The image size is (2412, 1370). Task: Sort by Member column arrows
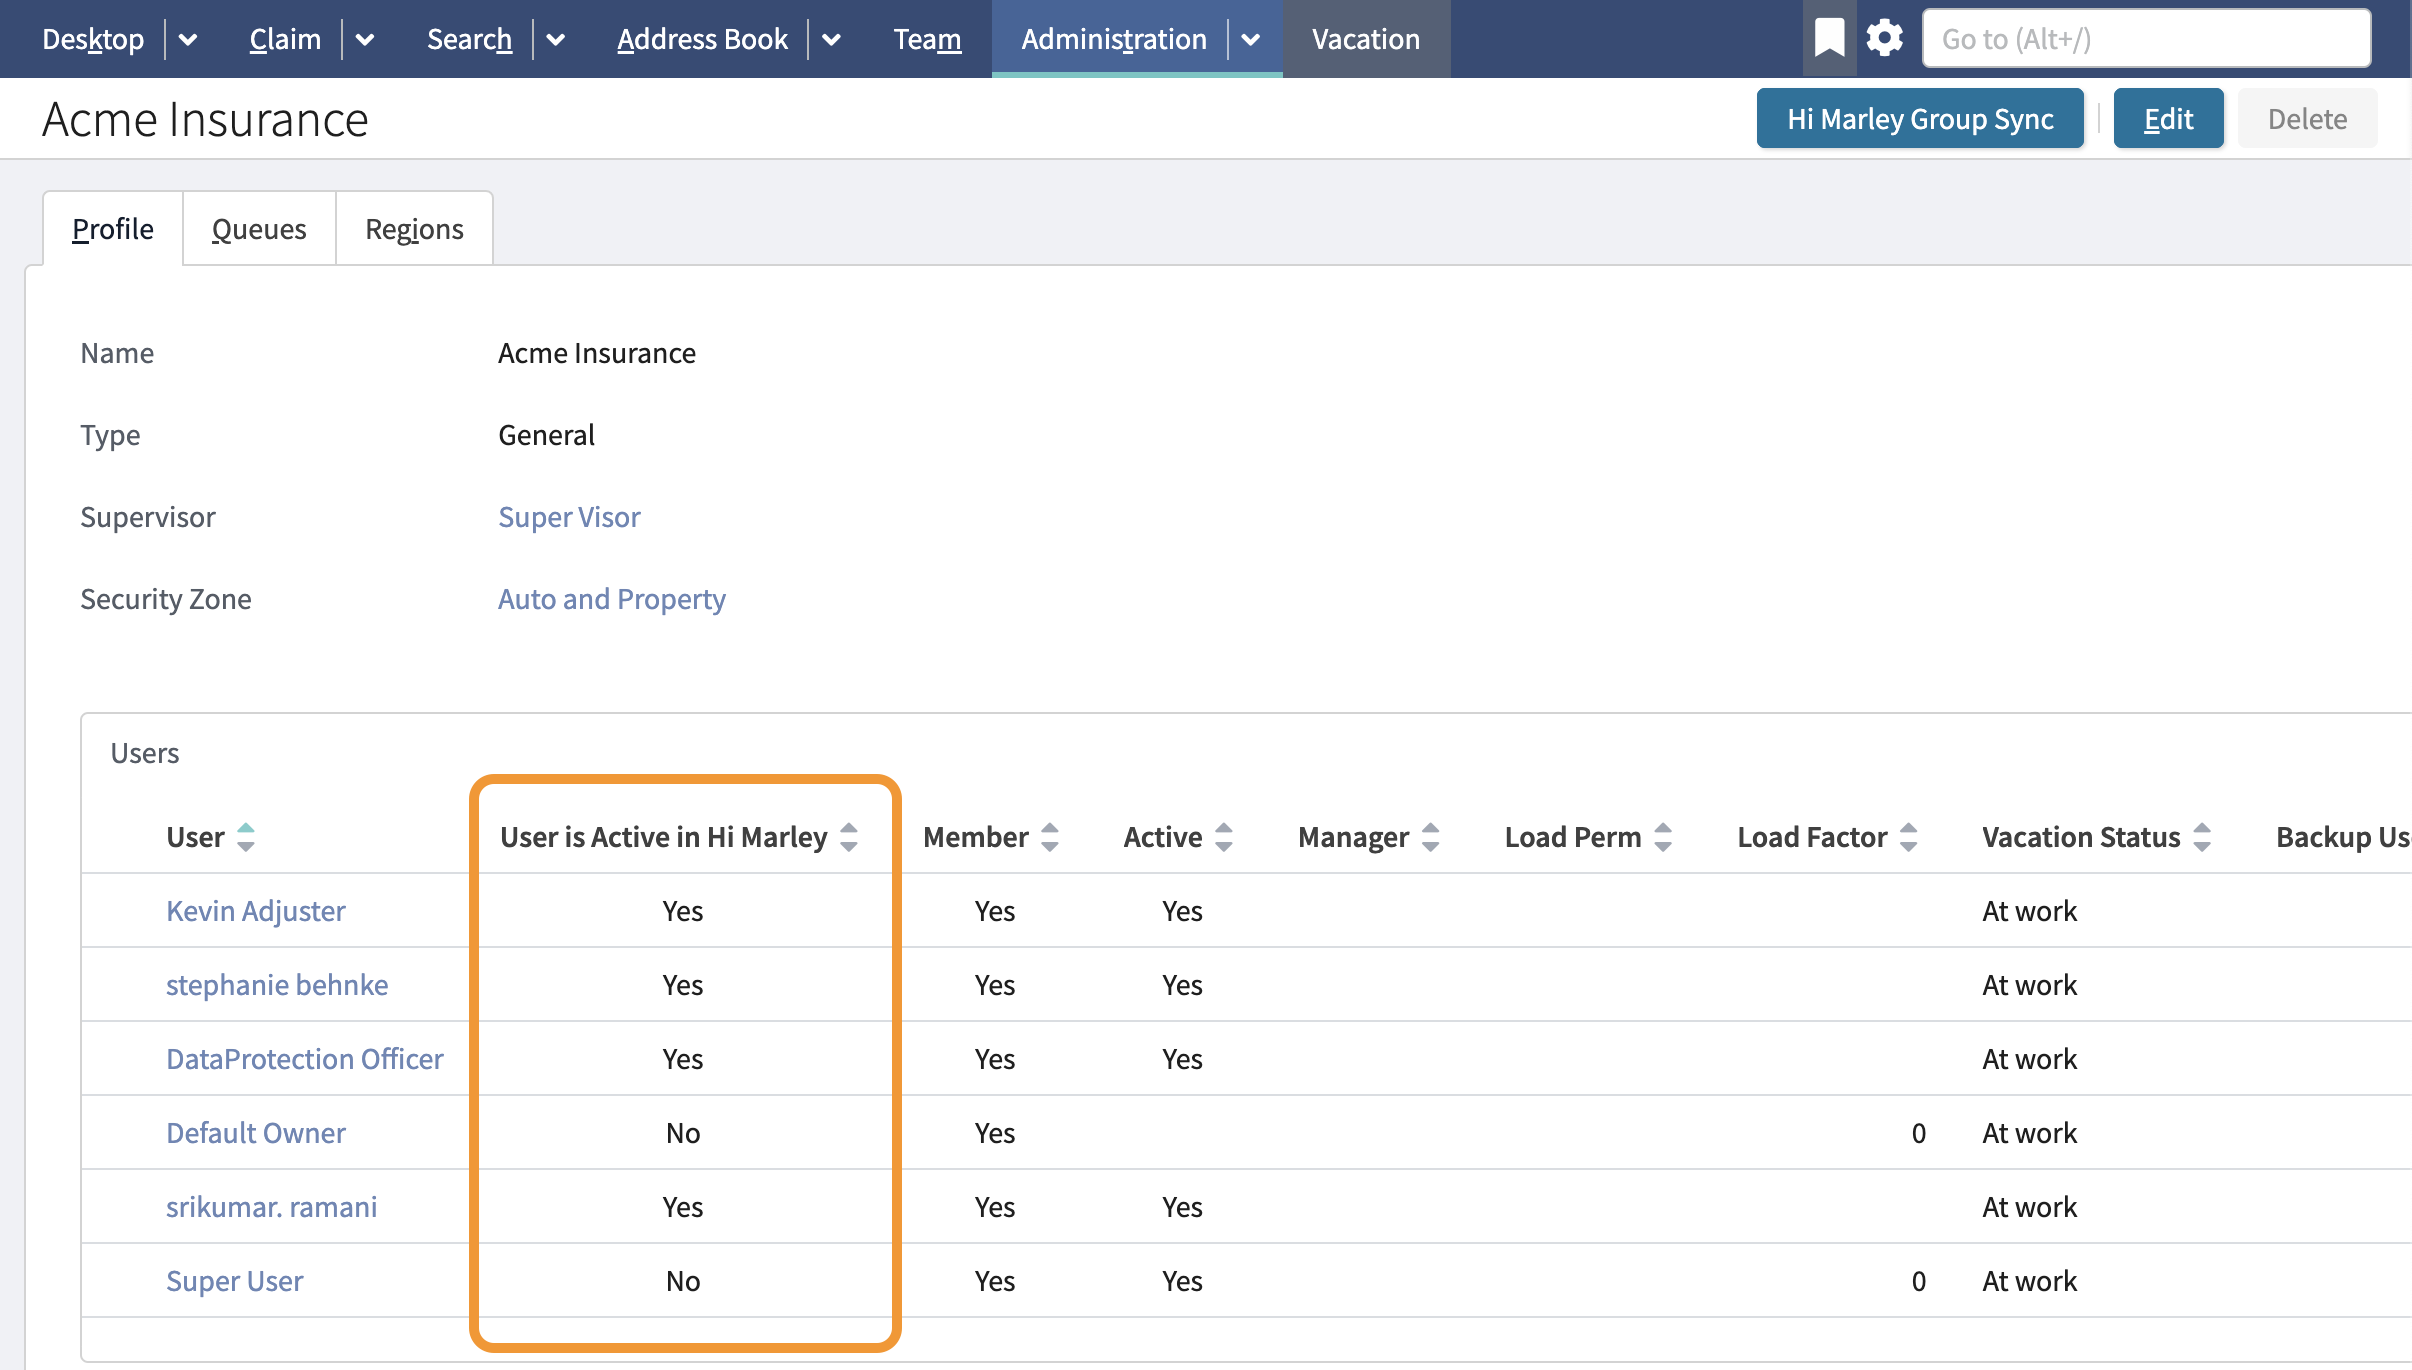tap(1050, 837)
